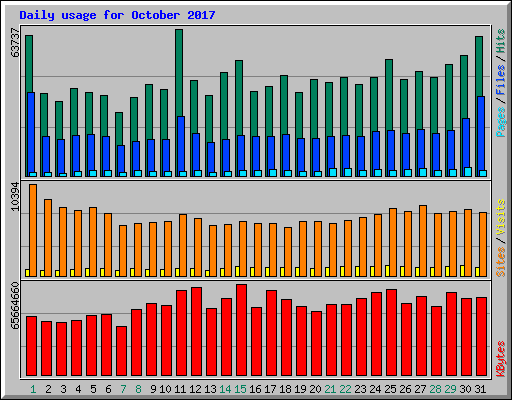Click day 17 on the x-axis

[x=270, y=389]
